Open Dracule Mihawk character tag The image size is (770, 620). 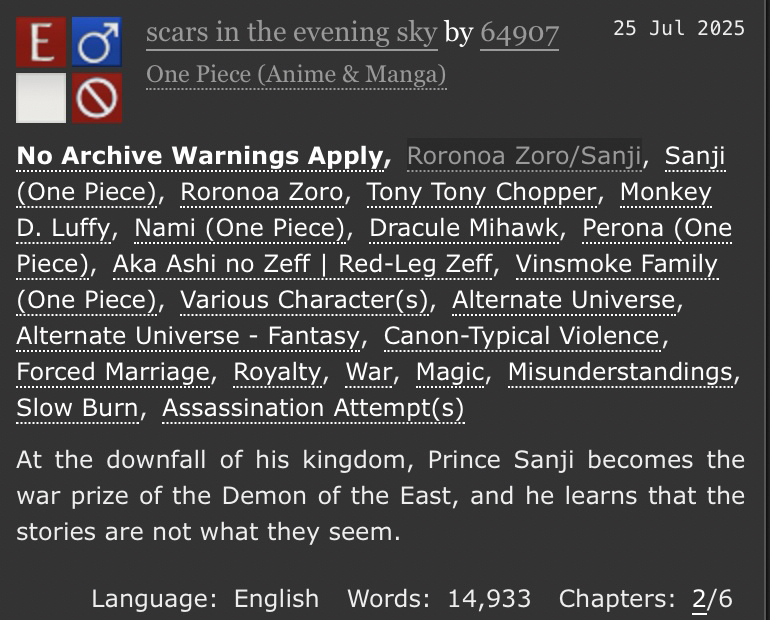pyautogui.click(x=464, y=228)
